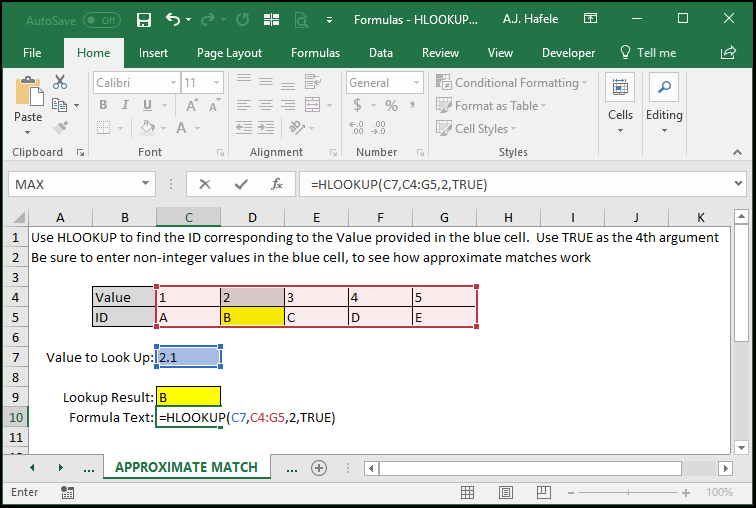Click Page Layout view icon in status bar
Screen dimensions: 756x508
click(x=506, y=492)
